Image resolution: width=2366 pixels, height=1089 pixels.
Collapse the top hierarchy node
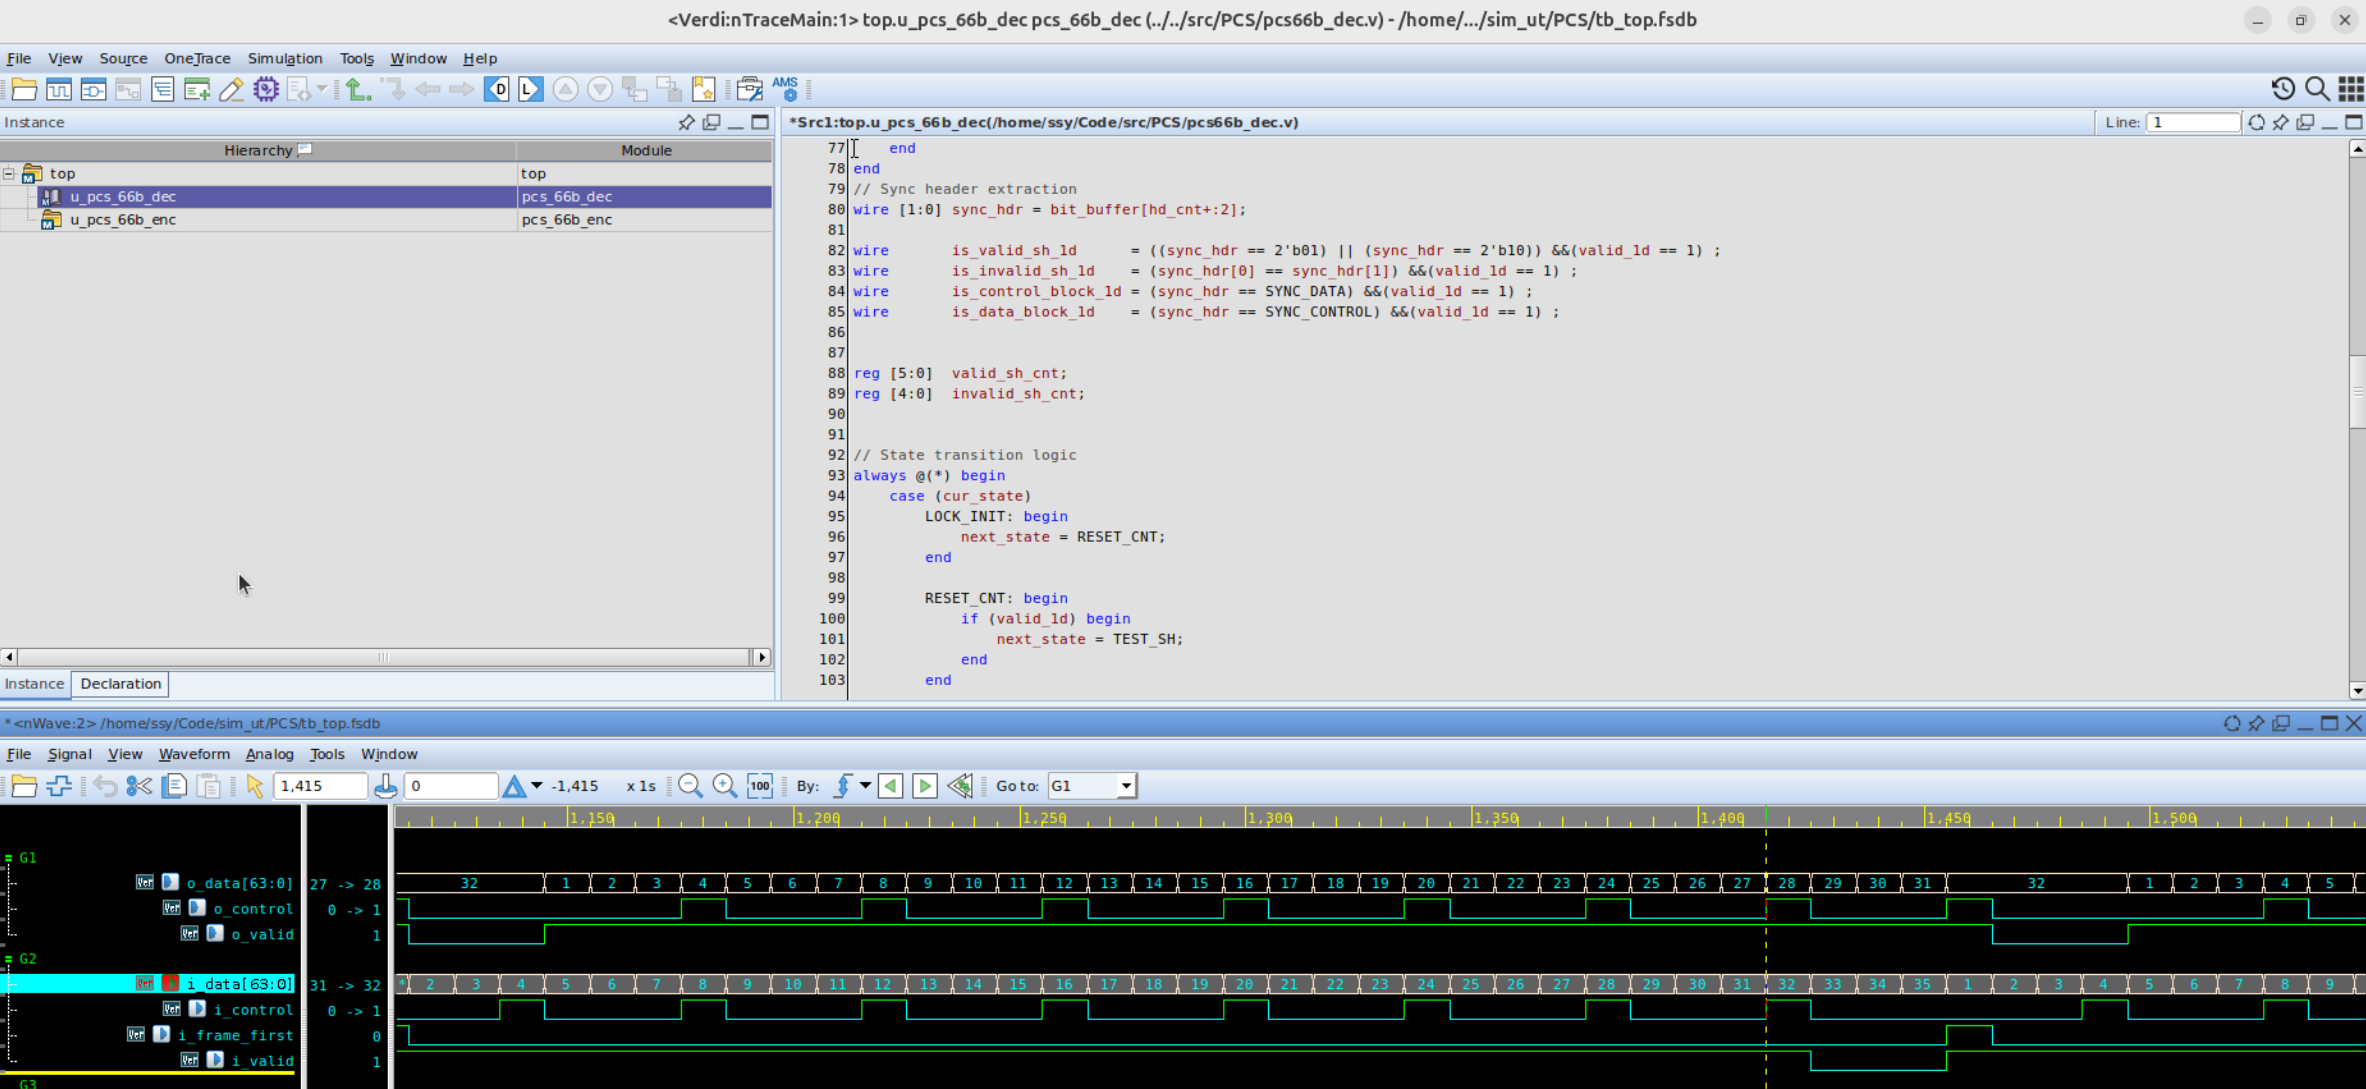pyautogui.click(x=9, y=174)
